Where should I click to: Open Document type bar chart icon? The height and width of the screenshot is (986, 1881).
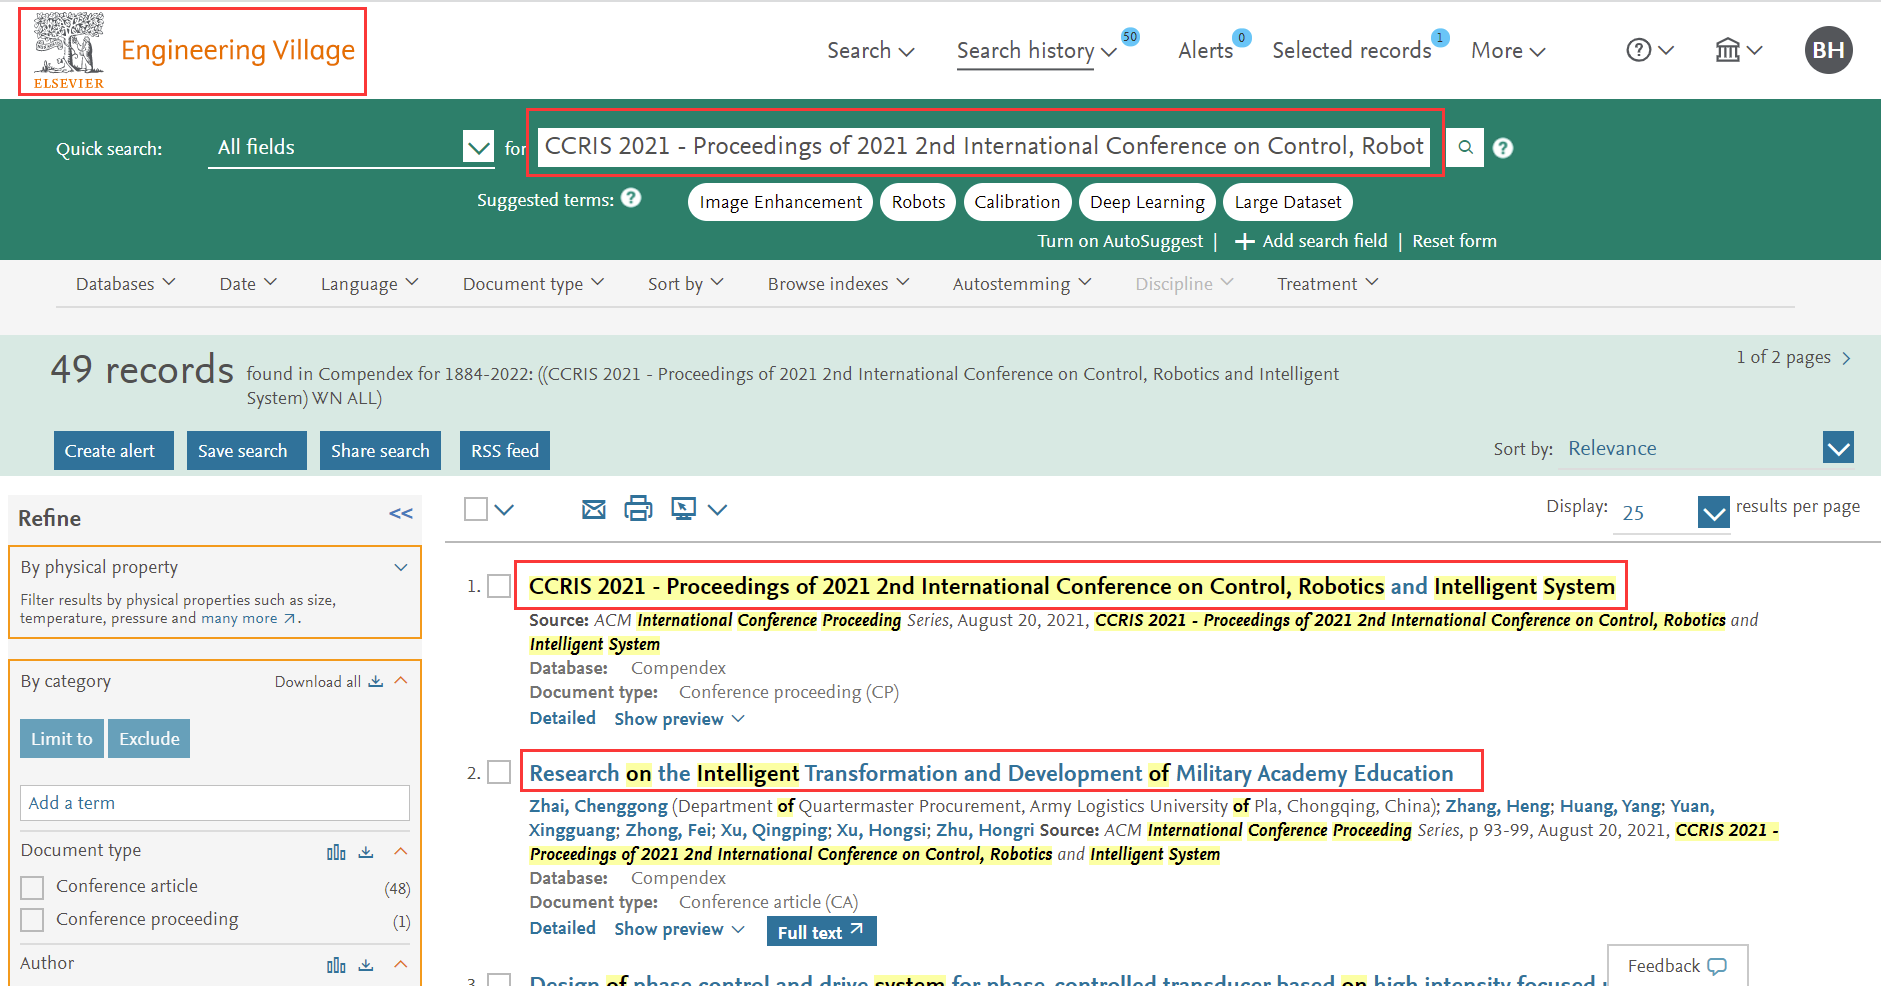click(336, 852)
